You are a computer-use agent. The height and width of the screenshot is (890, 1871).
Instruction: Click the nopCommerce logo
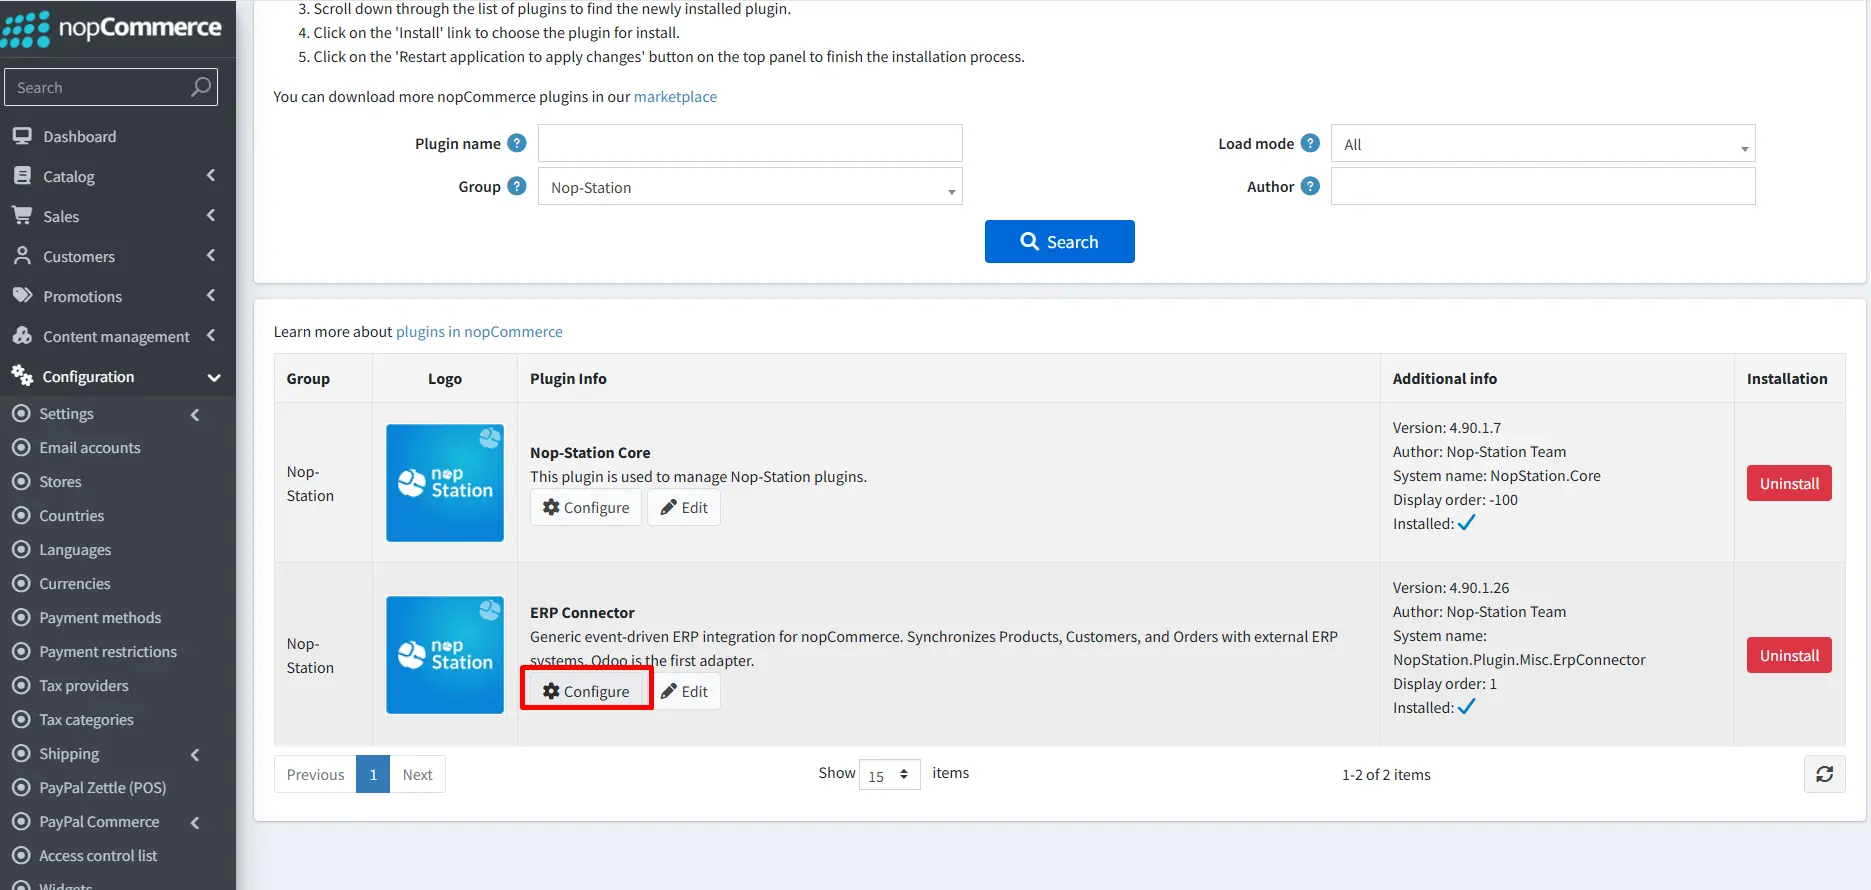pos(112,28)
